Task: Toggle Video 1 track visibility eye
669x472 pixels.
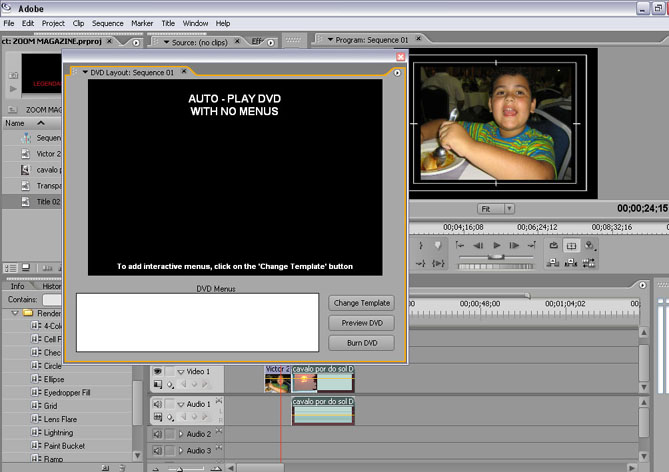Action: click(x=157, y=372)
